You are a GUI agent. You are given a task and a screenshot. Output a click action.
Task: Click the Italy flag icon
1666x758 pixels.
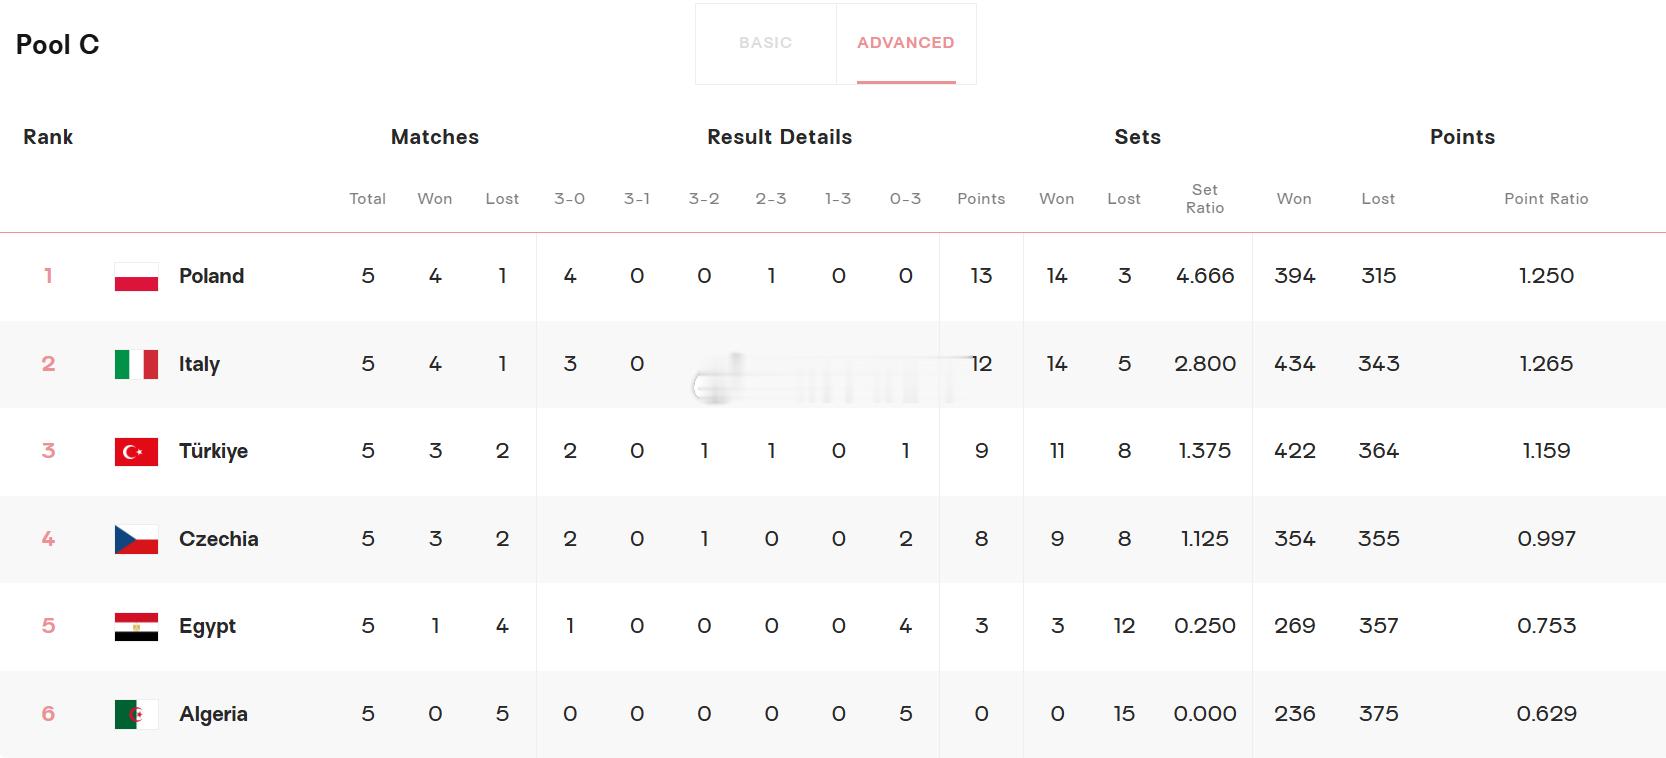(x=136, y=364)
